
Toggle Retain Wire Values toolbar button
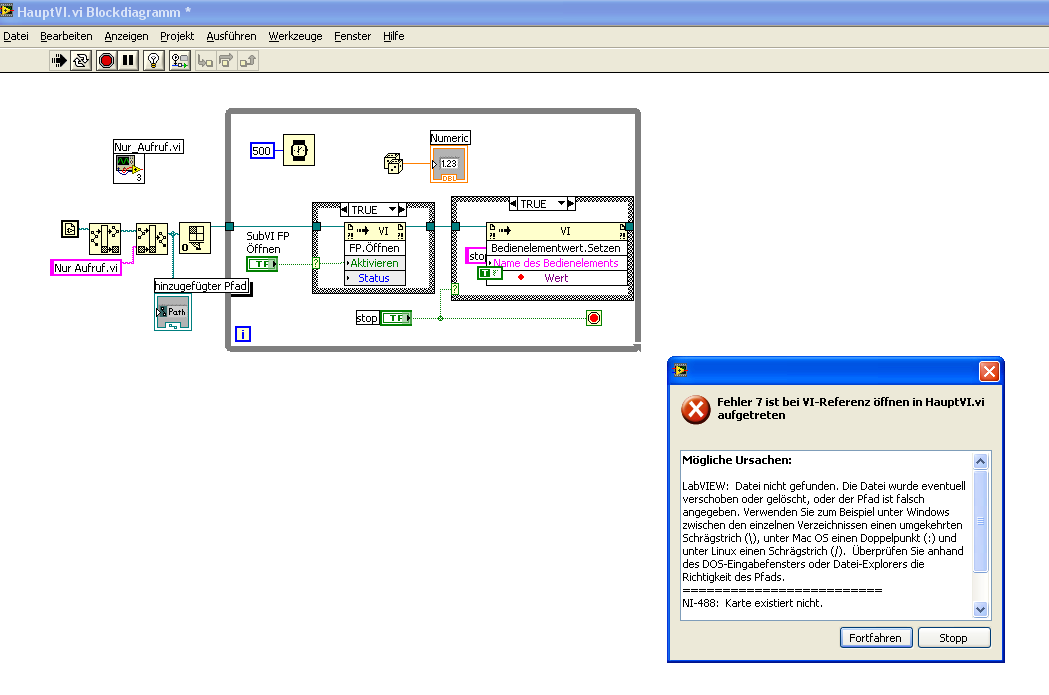click(179, 61)
